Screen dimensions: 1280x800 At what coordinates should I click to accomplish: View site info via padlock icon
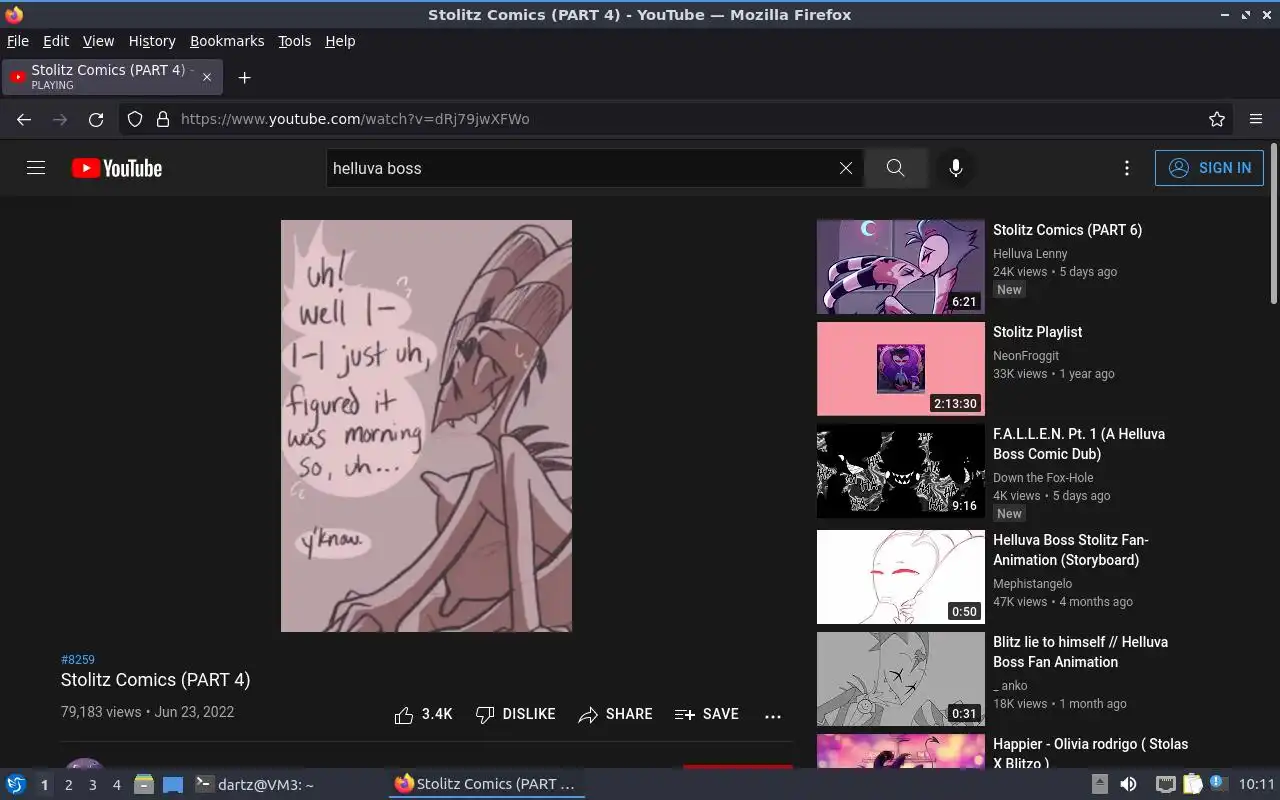pyautogui.click(x=163, y=119)
